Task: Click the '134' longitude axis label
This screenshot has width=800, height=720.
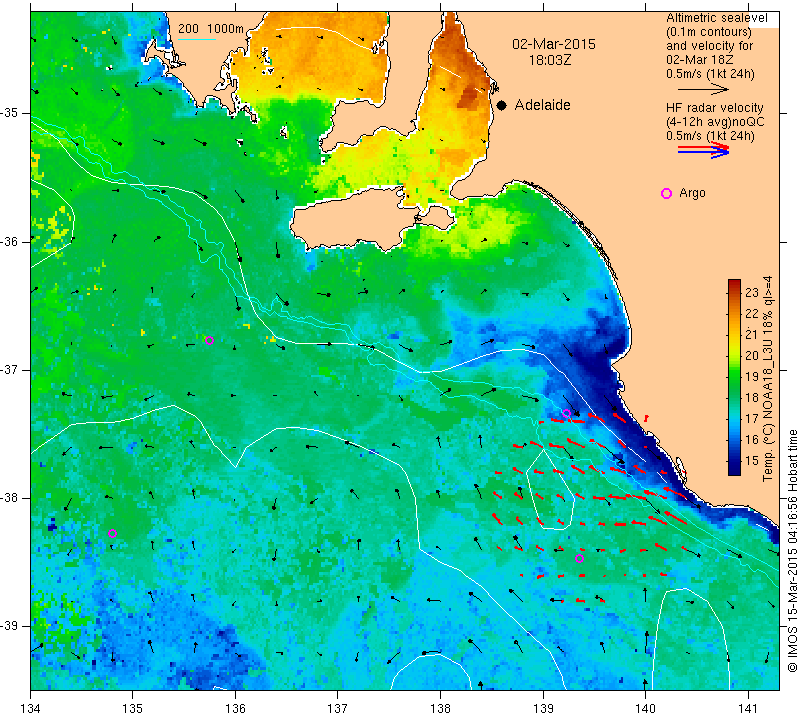Action: click(x=31, y=709)
